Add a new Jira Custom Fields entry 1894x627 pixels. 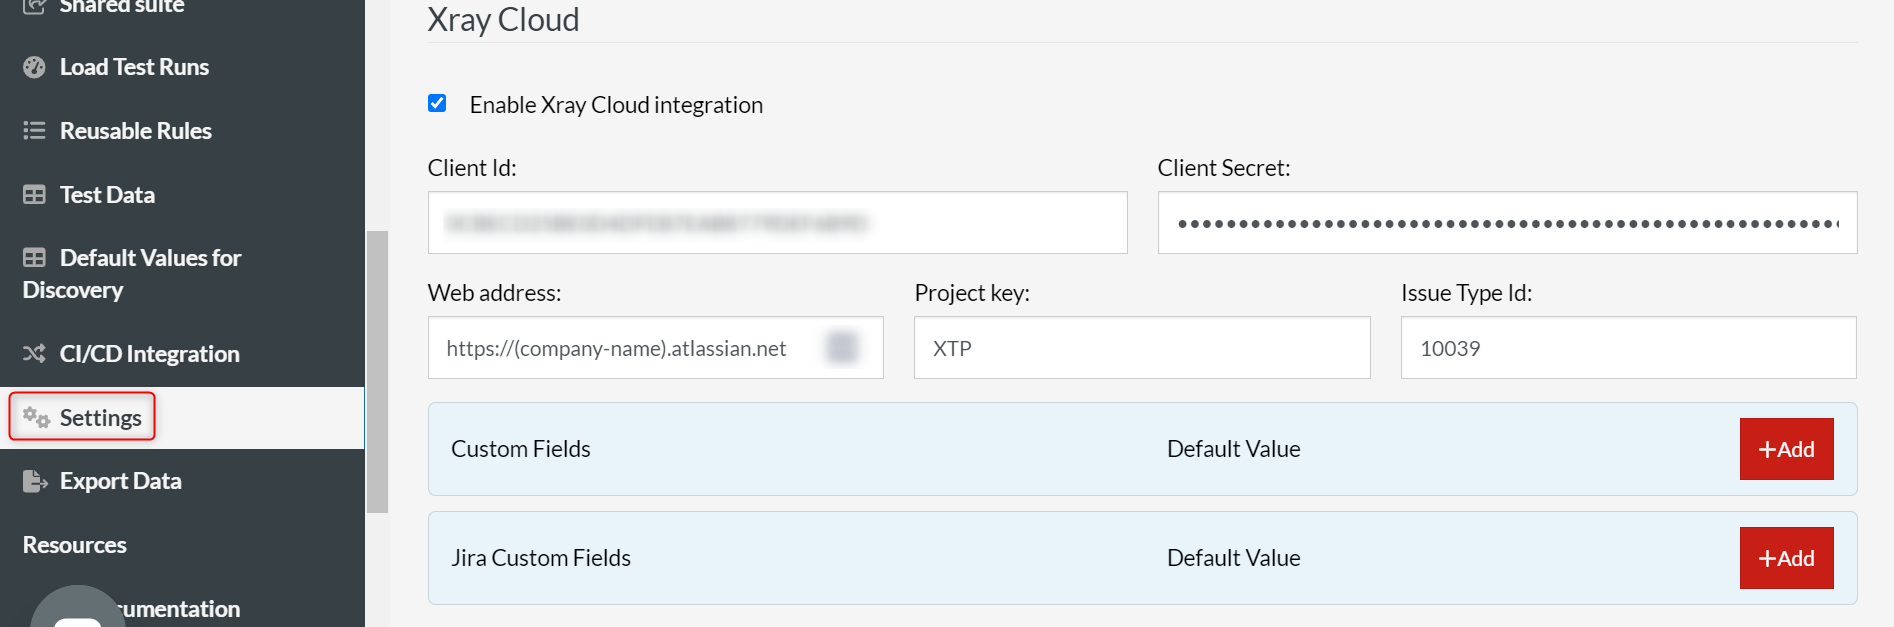pos(1786,558)
